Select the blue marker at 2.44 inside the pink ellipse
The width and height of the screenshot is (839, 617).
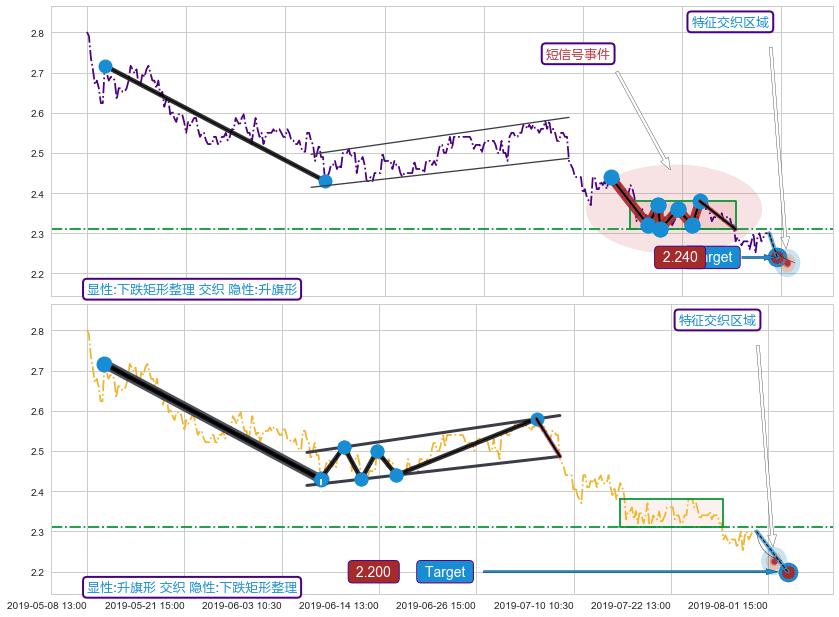pos(612,178)
